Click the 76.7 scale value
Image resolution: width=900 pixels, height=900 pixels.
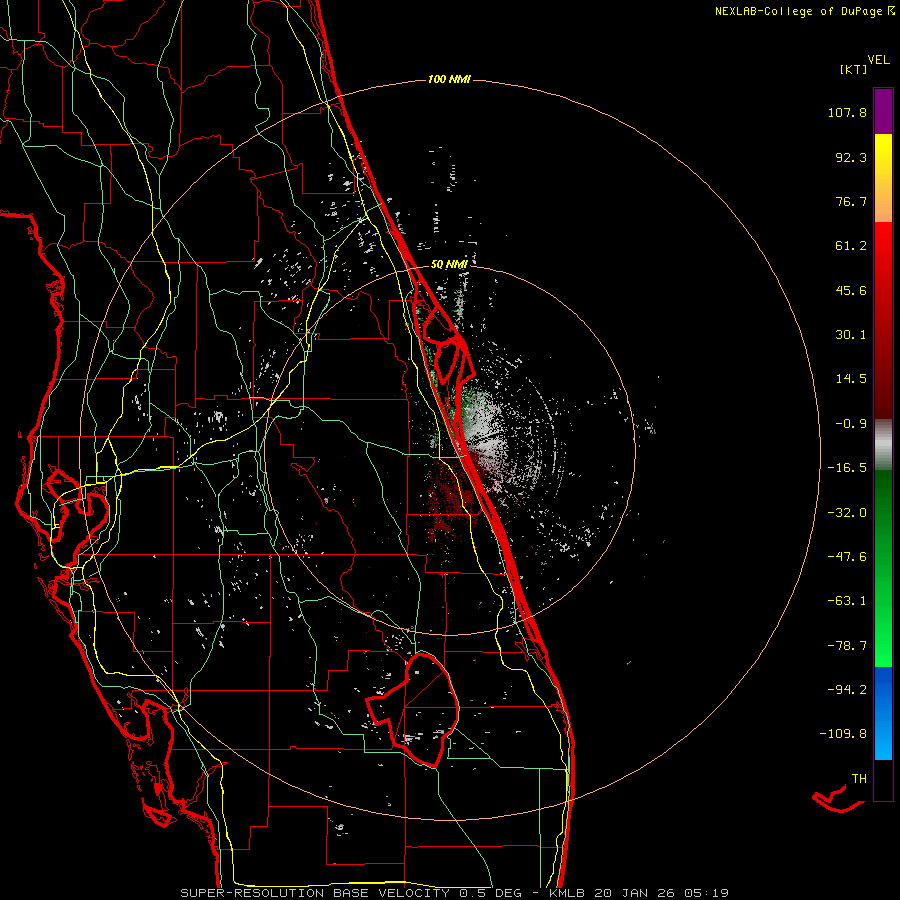click(x=851, y=201)
